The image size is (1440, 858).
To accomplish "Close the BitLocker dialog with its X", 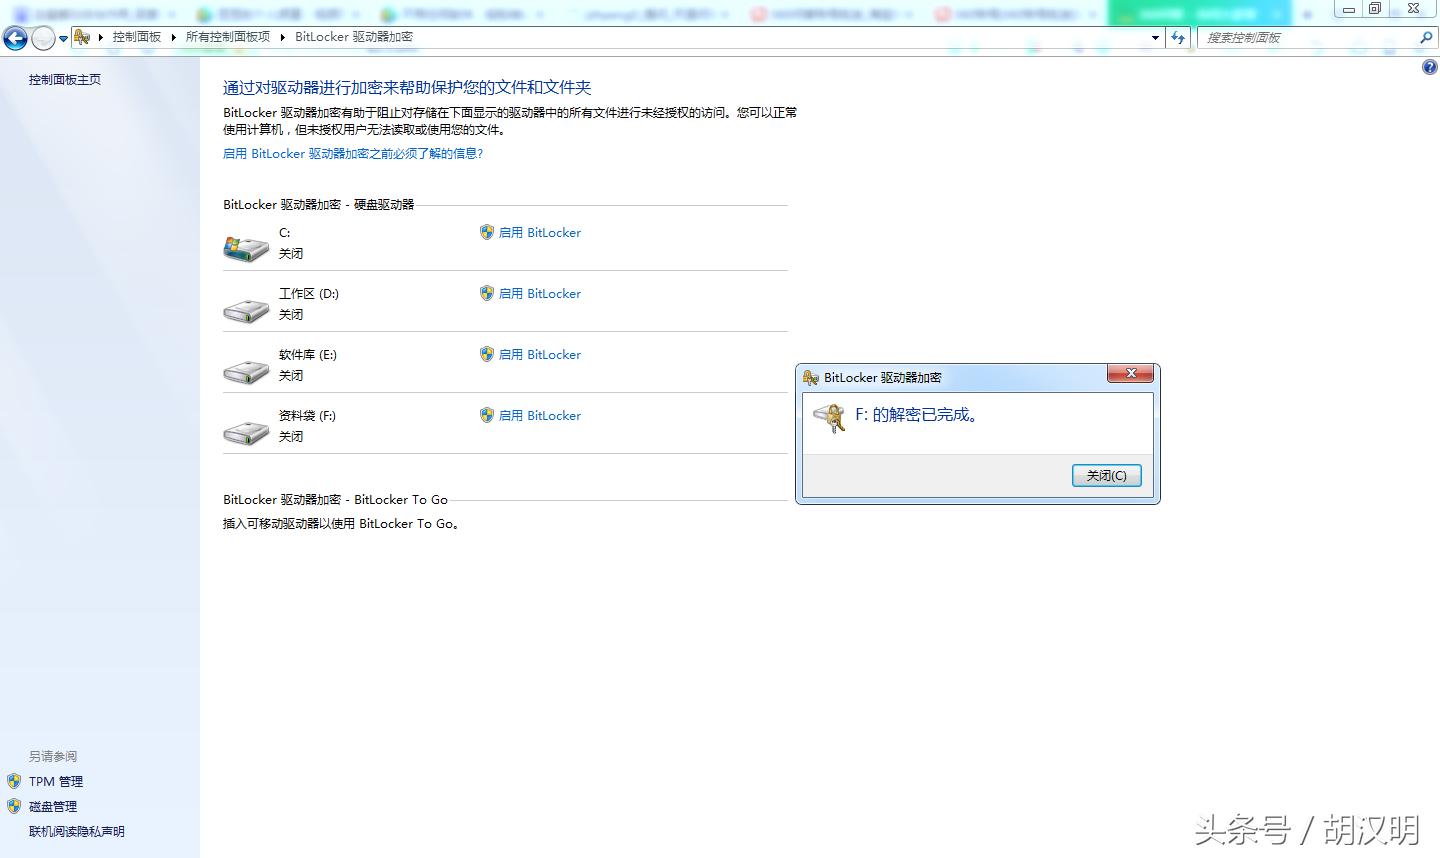I will [1131, 374].
